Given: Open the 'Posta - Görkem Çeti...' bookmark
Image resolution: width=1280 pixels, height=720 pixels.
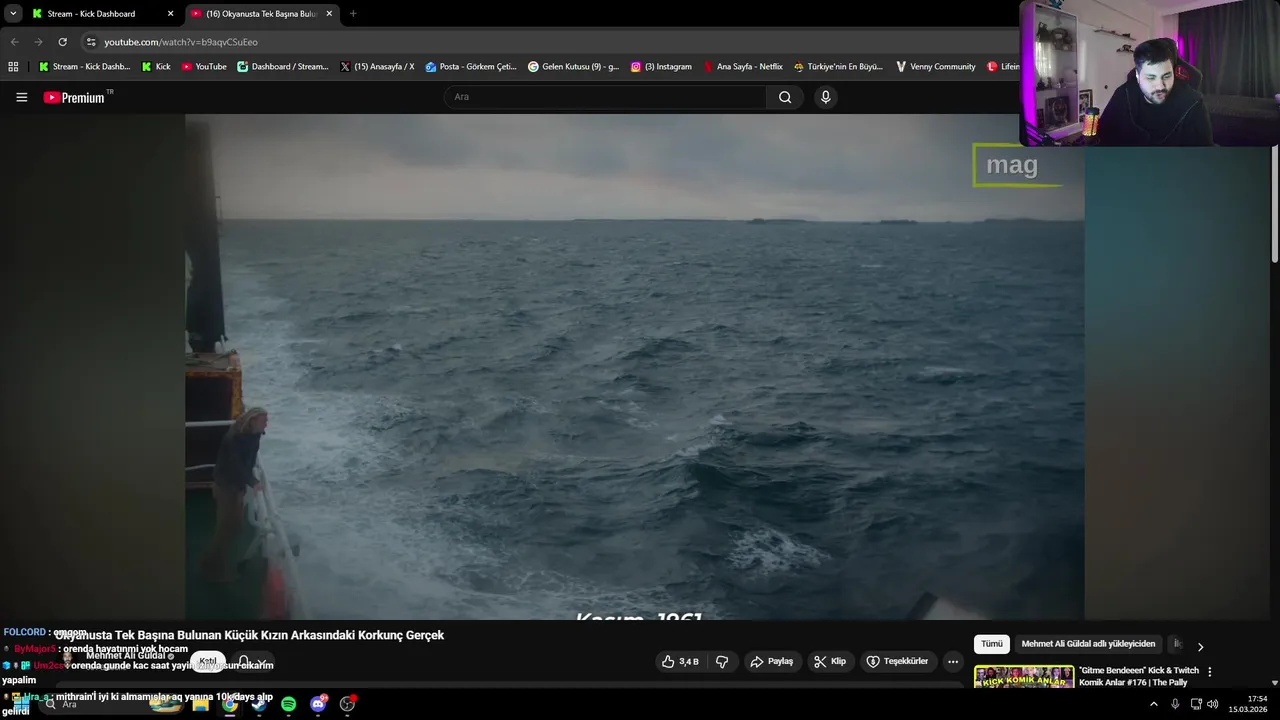Looking at the screenshot, I should 470,67.
